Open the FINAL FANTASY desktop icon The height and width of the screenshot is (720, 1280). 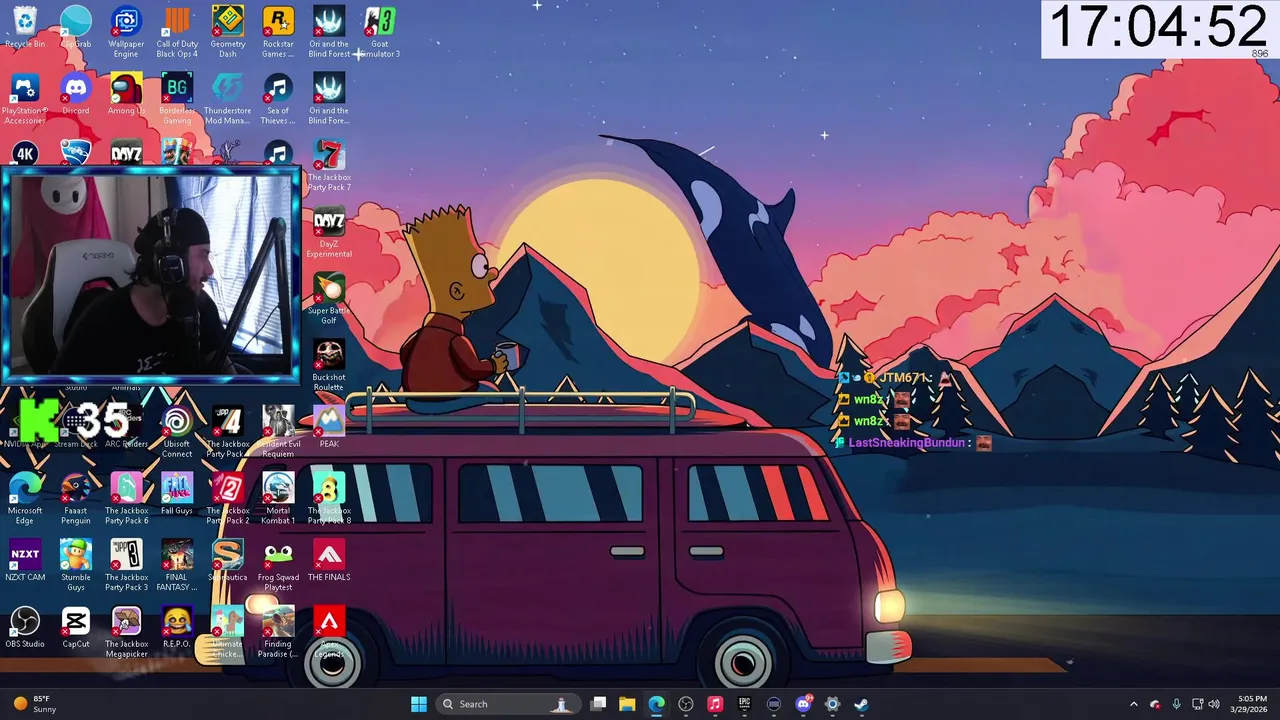(x=177, y=566)
